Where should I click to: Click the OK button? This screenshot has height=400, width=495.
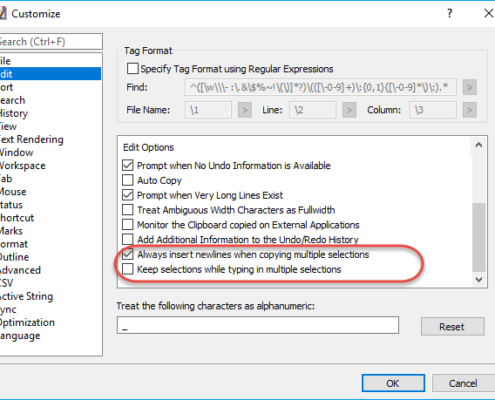393,383
